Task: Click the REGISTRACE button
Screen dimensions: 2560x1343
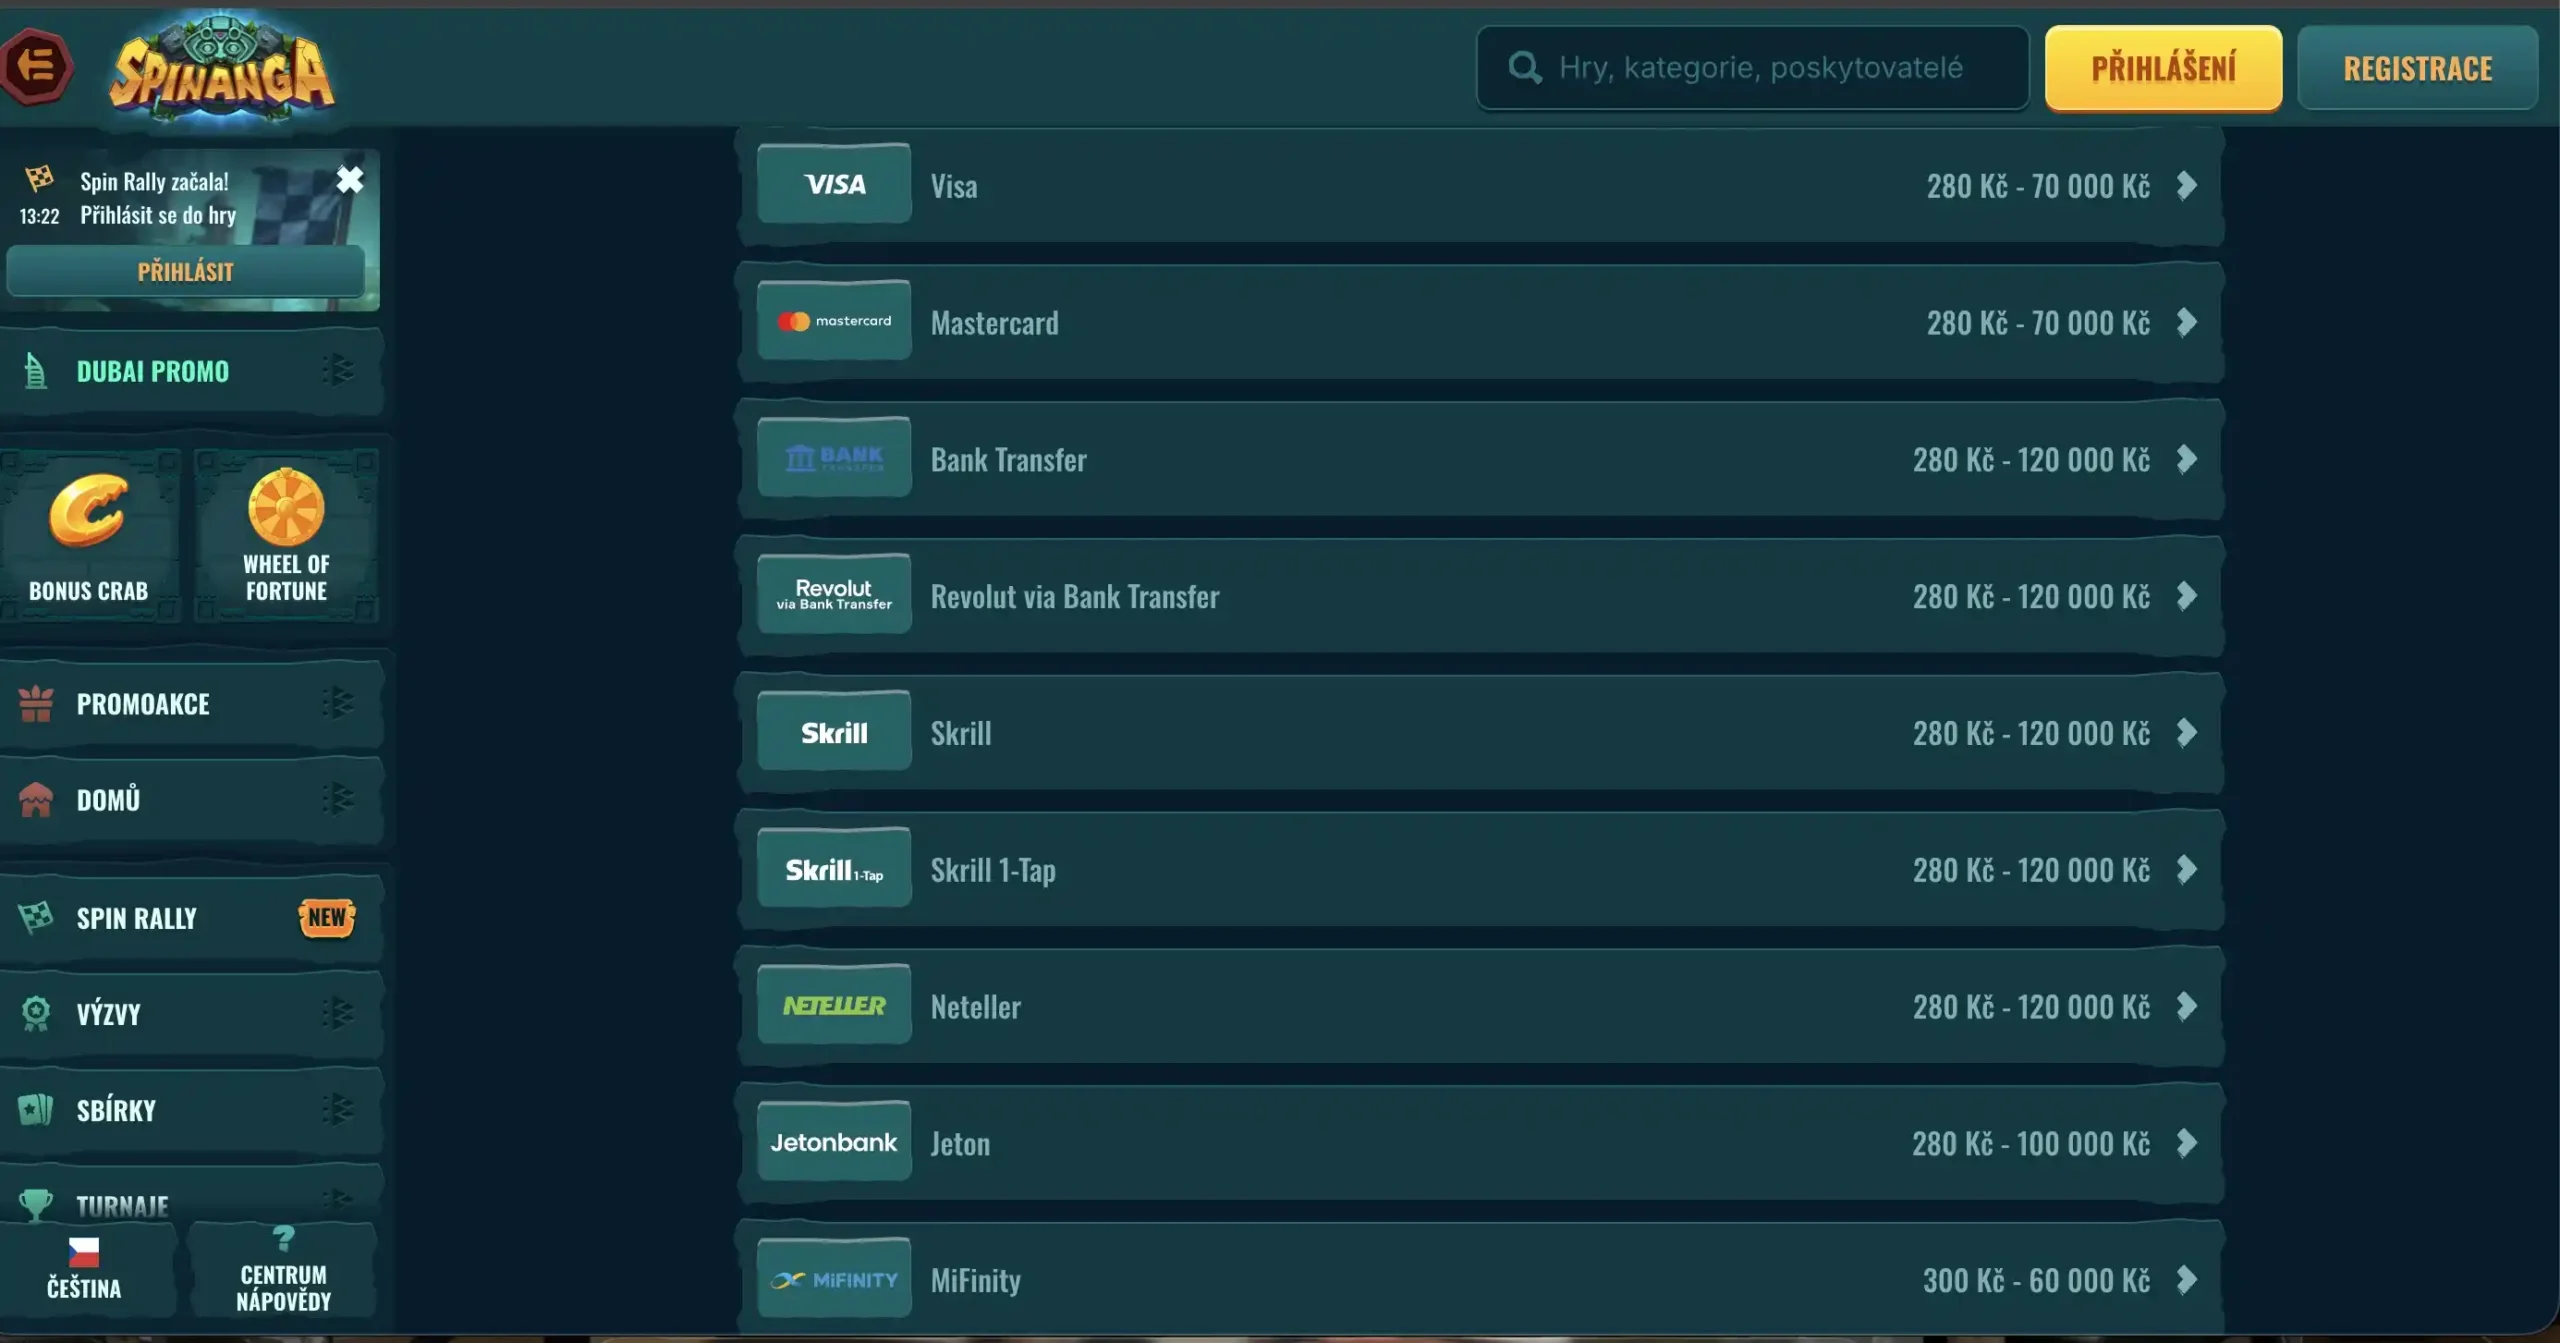Action: (x=2418, y=67)
